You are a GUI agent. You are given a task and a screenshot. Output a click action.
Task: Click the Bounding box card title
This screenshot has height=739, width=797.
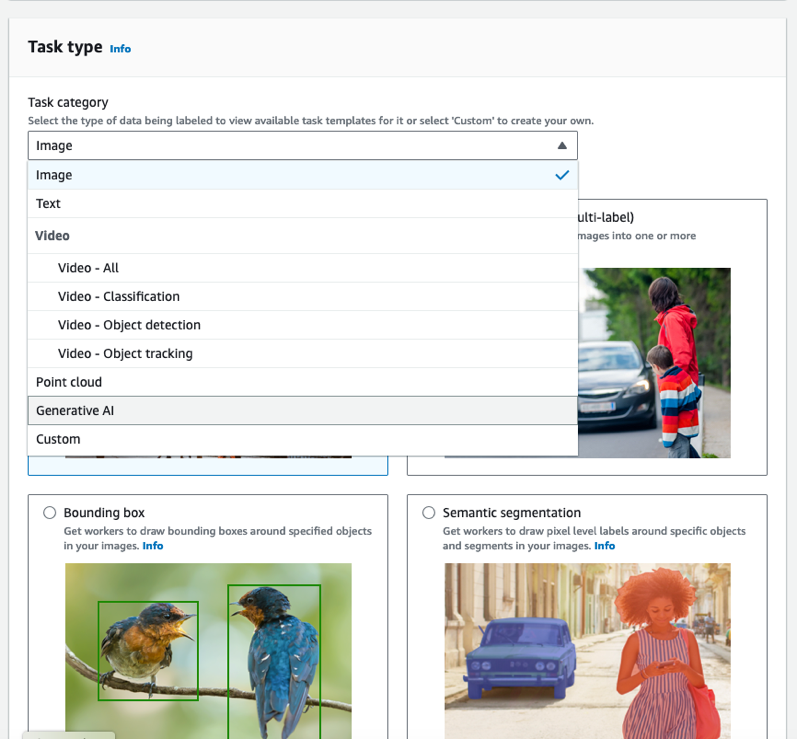(x=104, y=512)
